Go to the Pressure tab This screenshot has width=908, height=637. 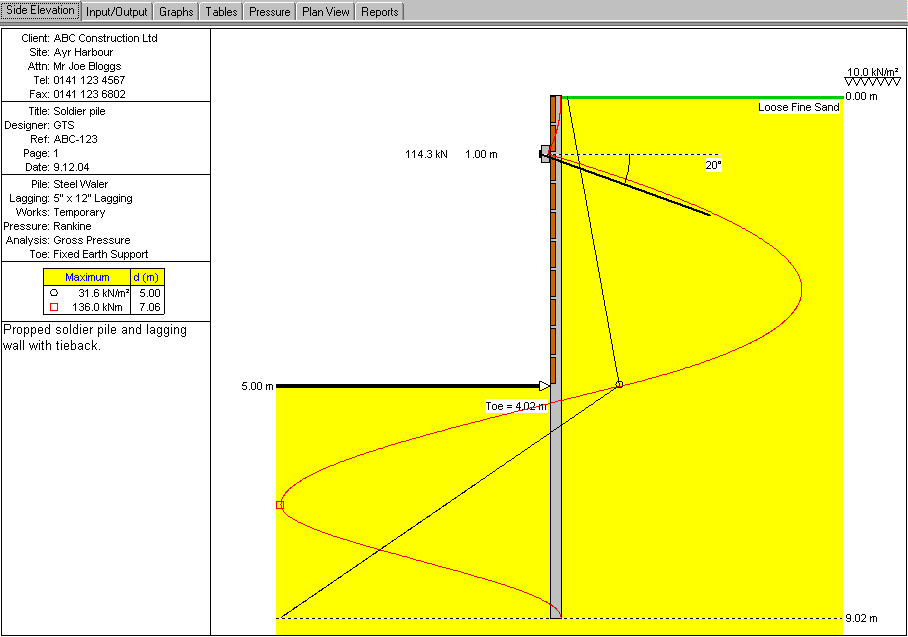[x=270, y=12]
